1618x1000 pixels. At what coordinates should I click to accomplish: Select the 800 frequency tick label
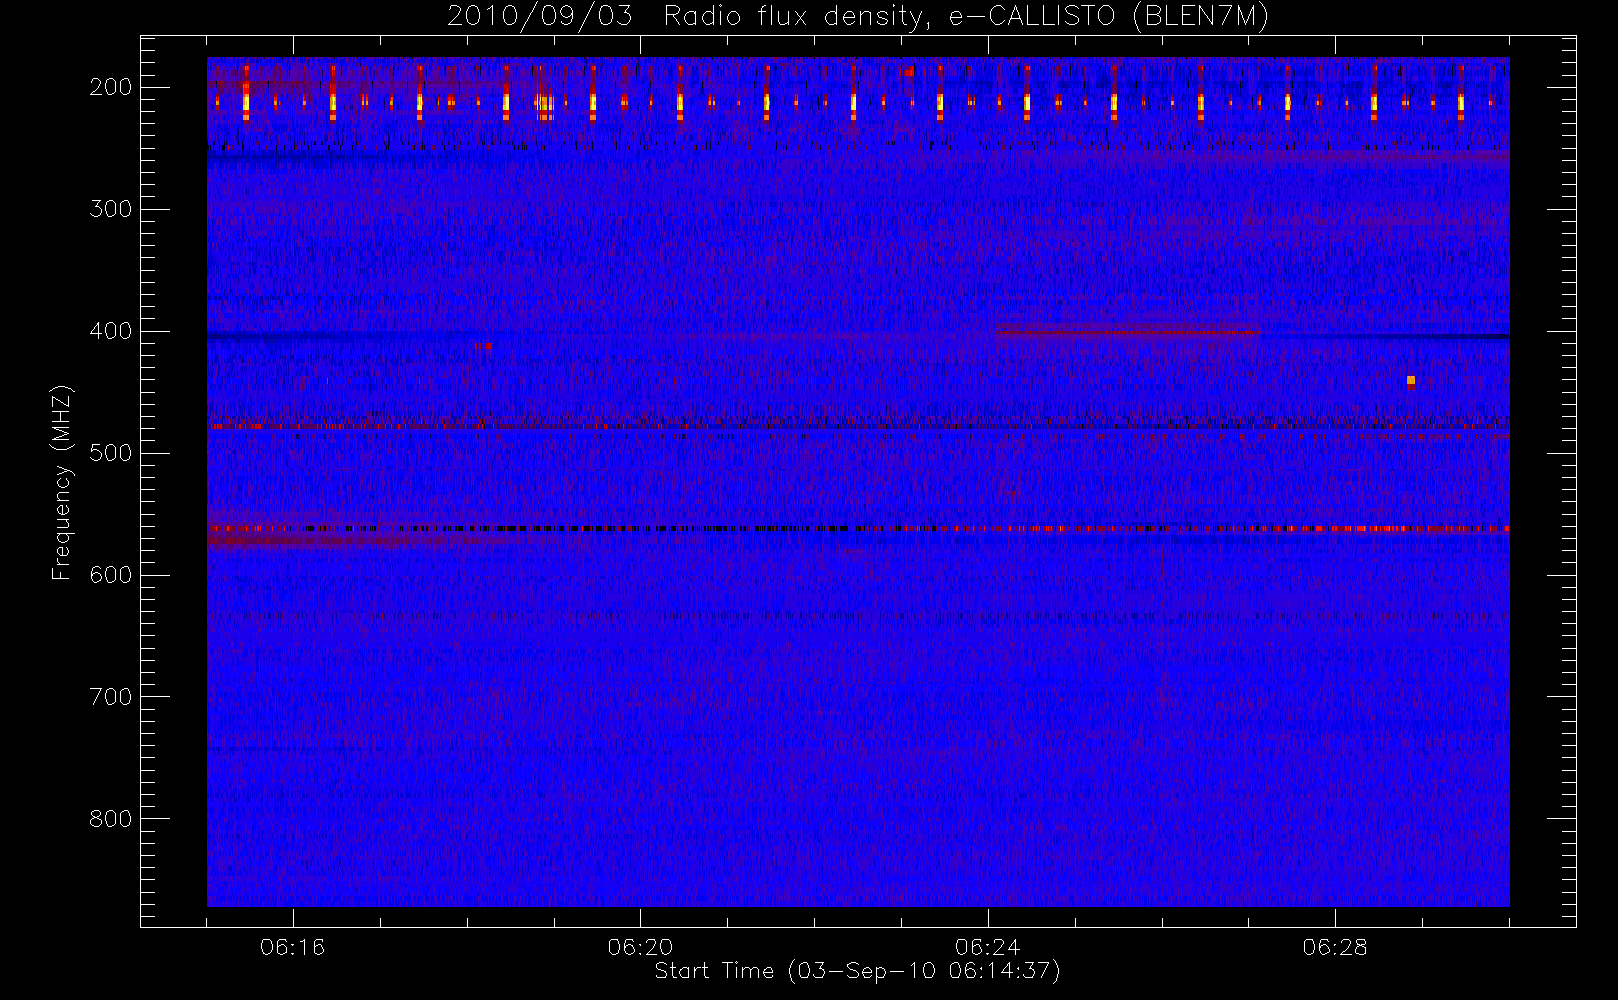click(x=111, y=819)
